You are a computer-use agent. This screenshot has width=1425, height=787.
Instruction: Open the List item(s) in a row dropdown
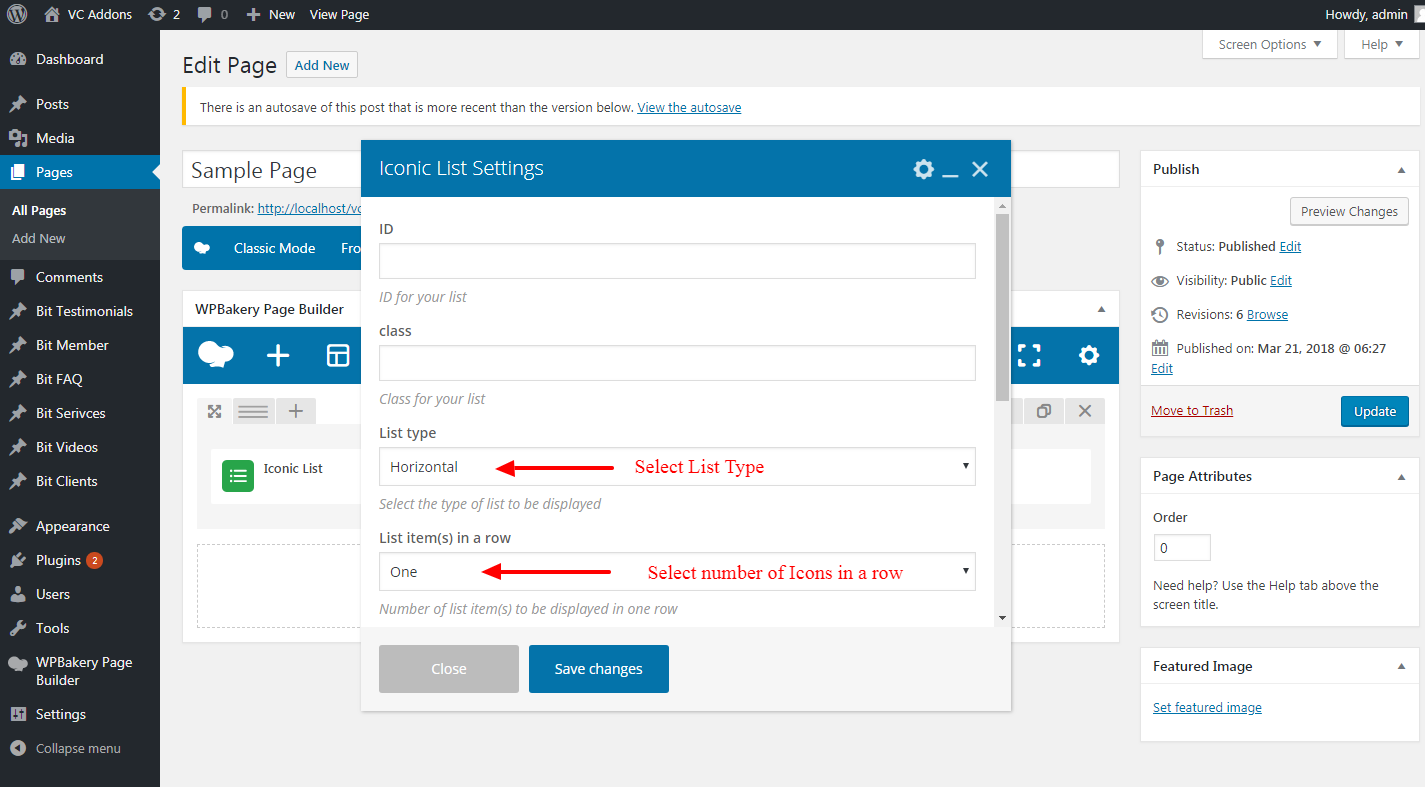pyautogui.click(x=677, y=572)
